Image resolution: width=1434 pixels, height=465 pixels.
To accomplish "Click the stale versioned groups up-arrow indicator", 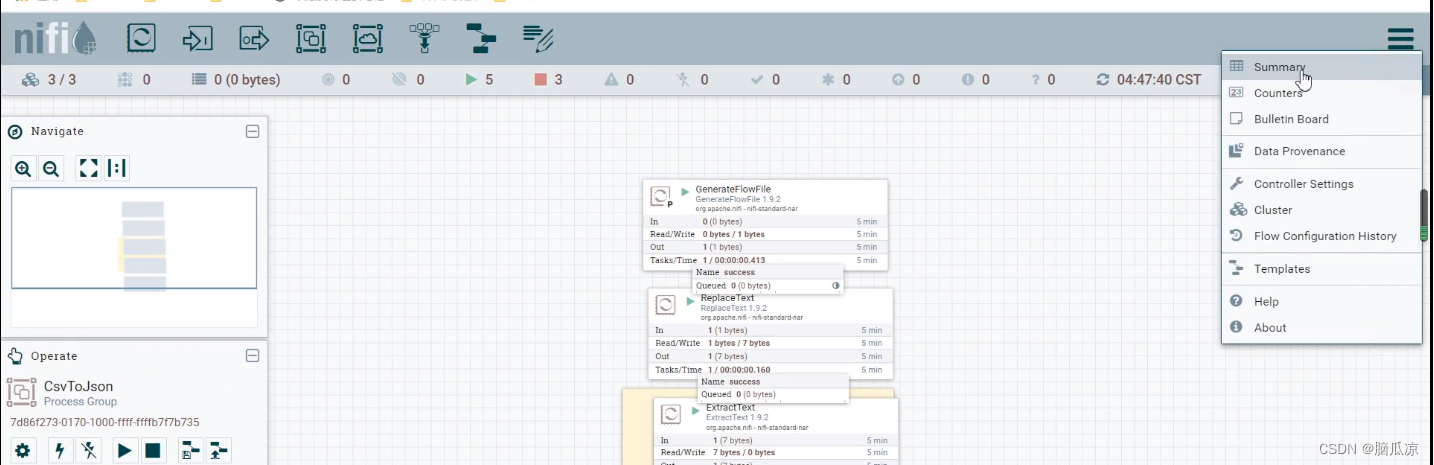I will point(905,80).
